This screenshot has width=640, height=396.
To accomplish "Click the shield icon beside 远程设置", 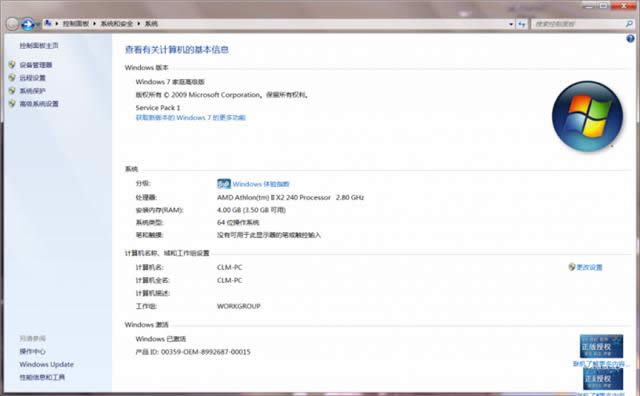I will [x=12, y=78].
